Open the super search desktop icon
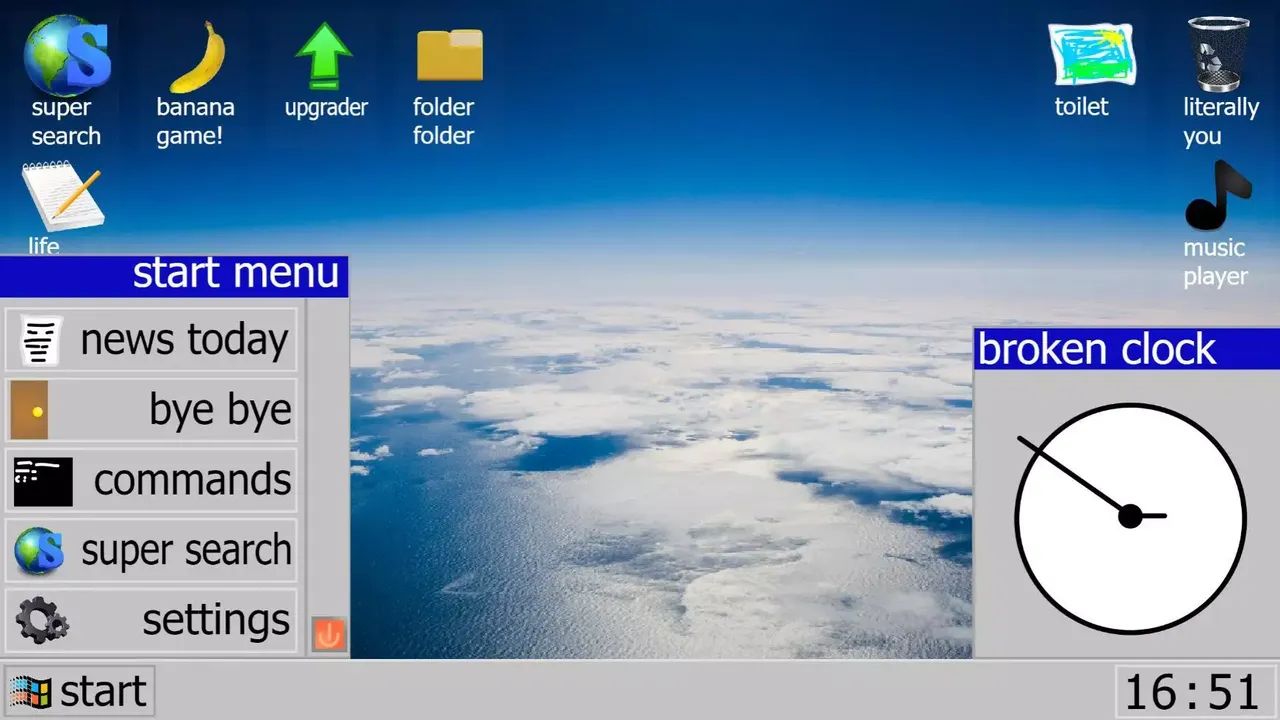 pos(66,56)
